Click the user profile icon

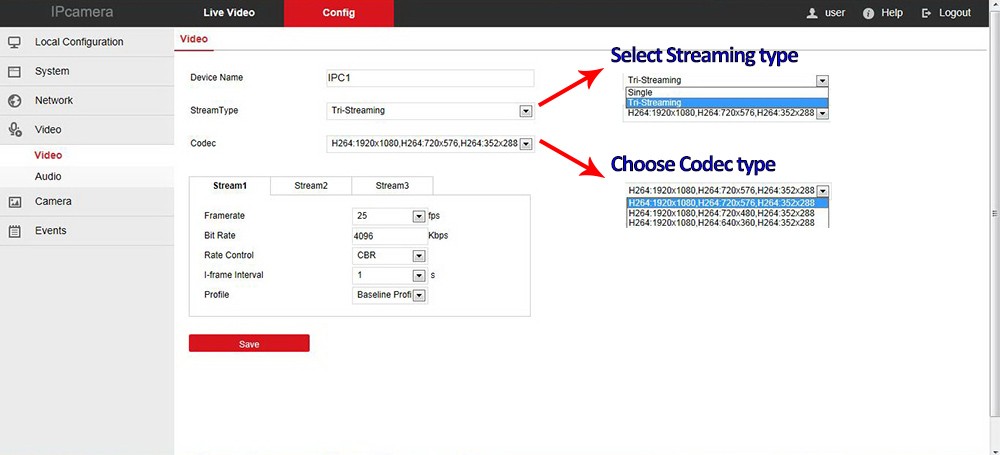click(812, 13)
